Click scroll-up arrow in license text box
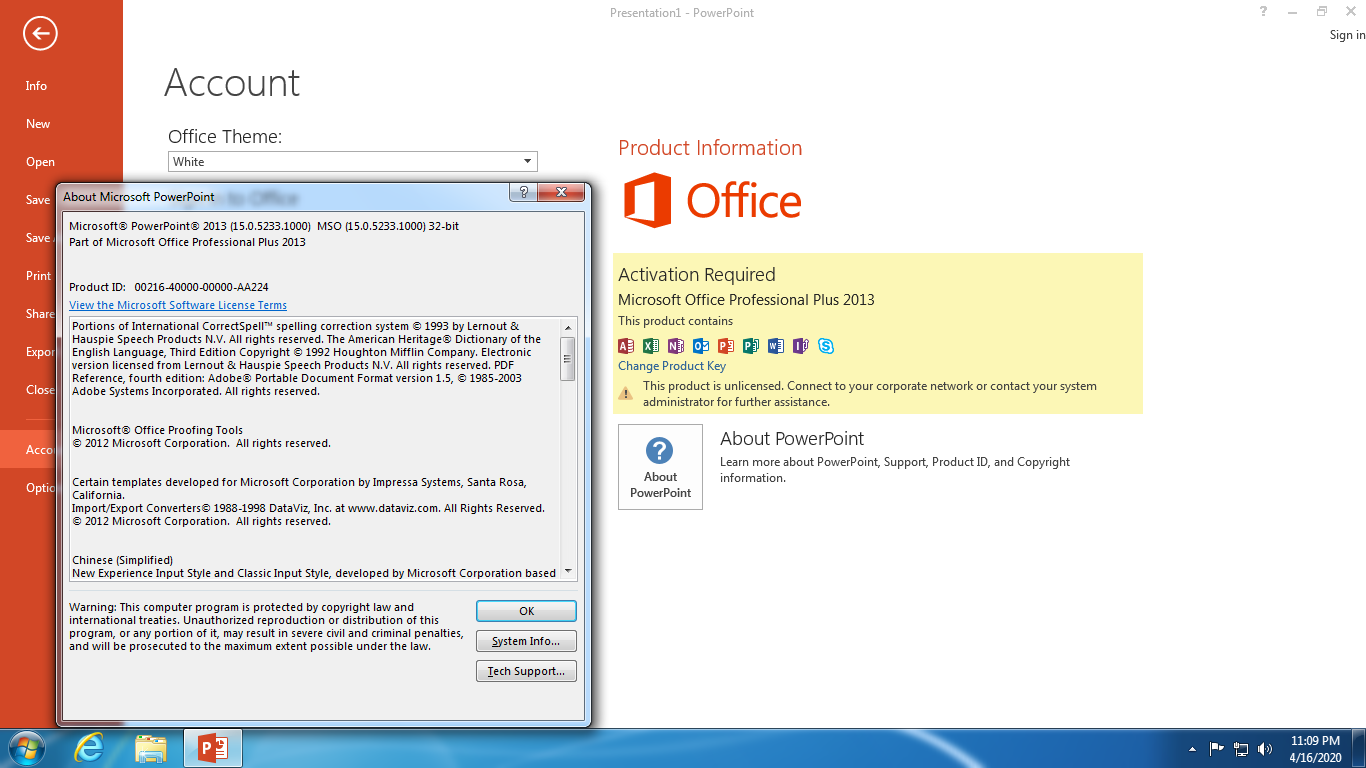The height and width of the screenshot is (768, 1366). pyautogui.click(x=568, y=327)
